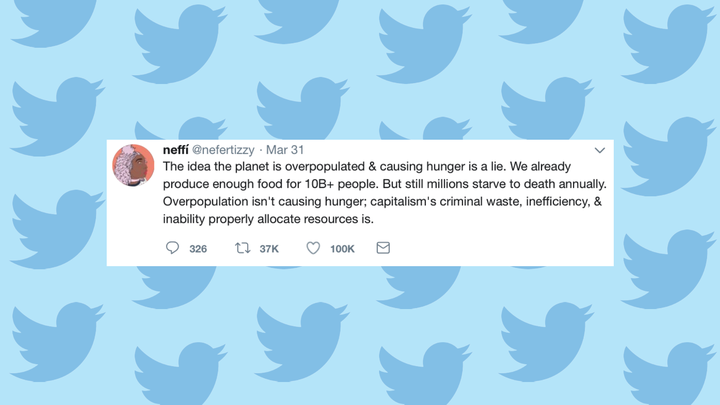The height and width of the screenshot is (405, 720).
Task: Click the reply speech bubble icon
Action: point(172,248)
